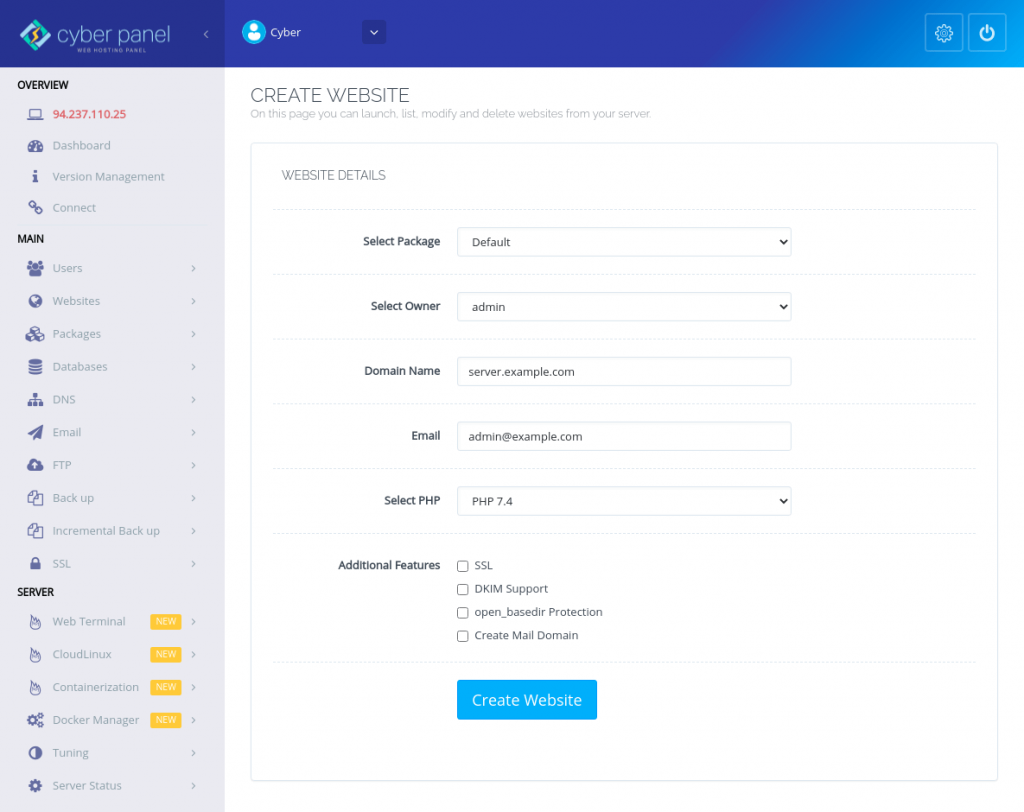The width and height of the screenshot is (1024, 812).
Task: Open the Containerization section
Action: [96, 687]
